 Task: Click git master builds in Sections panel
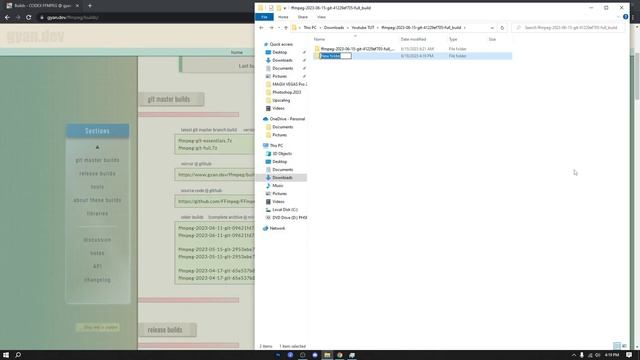98,160
